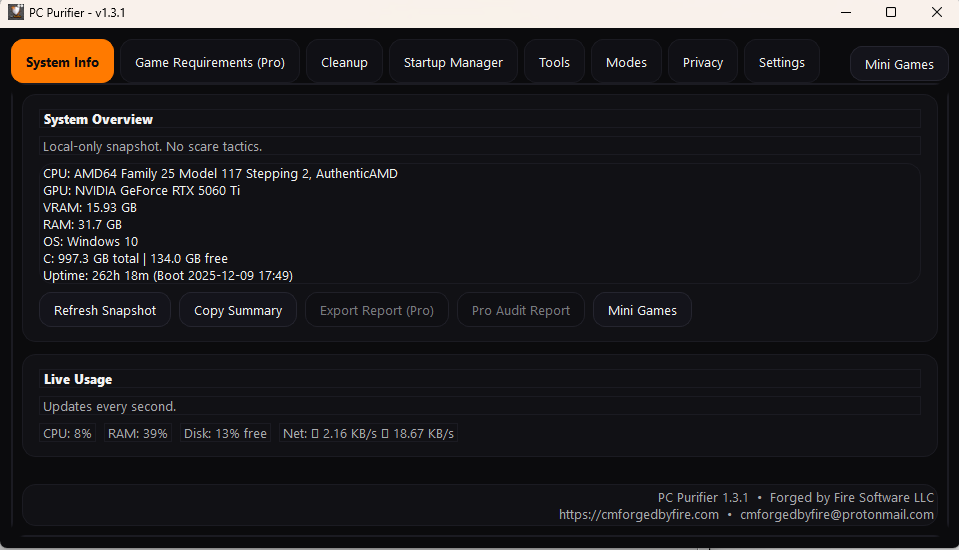This screenshot has width=959, height=550.
Task: Click the CPU AMD64 Family 25 line
Action: (x=220, y=174)
